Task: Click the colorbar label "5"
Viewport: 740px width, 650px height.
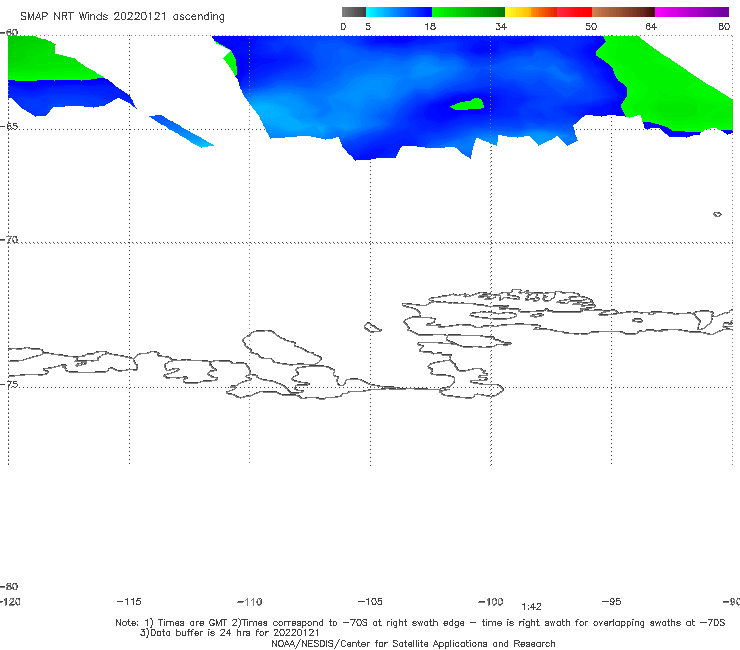Action: click(368, 27)
